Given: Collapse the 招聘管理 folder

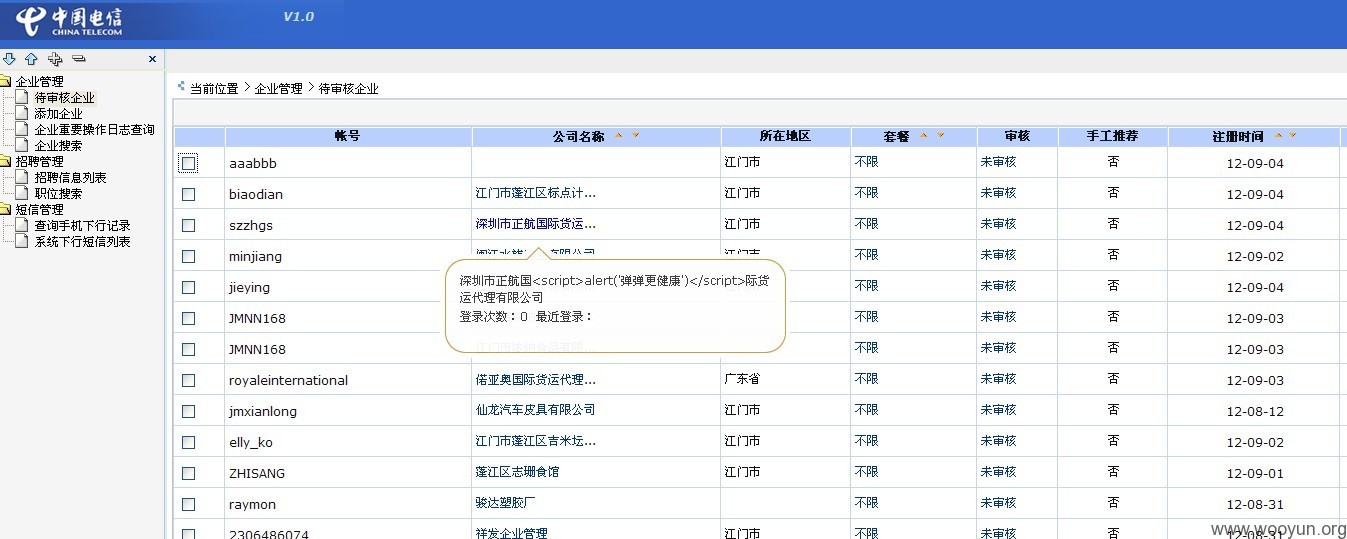Looking at the screenshot, I should click(5, 162).
